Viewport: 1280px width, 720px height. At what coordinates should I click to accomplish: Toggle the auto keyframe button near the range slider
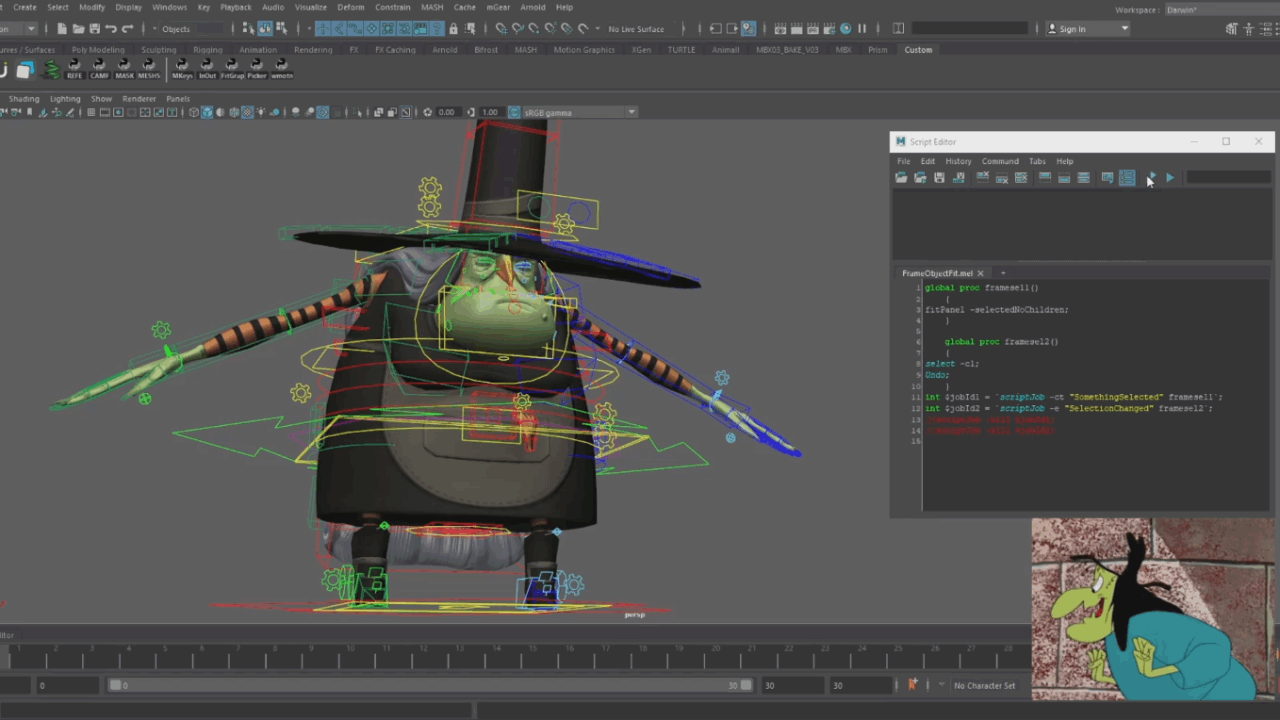(x=912, y=685)
